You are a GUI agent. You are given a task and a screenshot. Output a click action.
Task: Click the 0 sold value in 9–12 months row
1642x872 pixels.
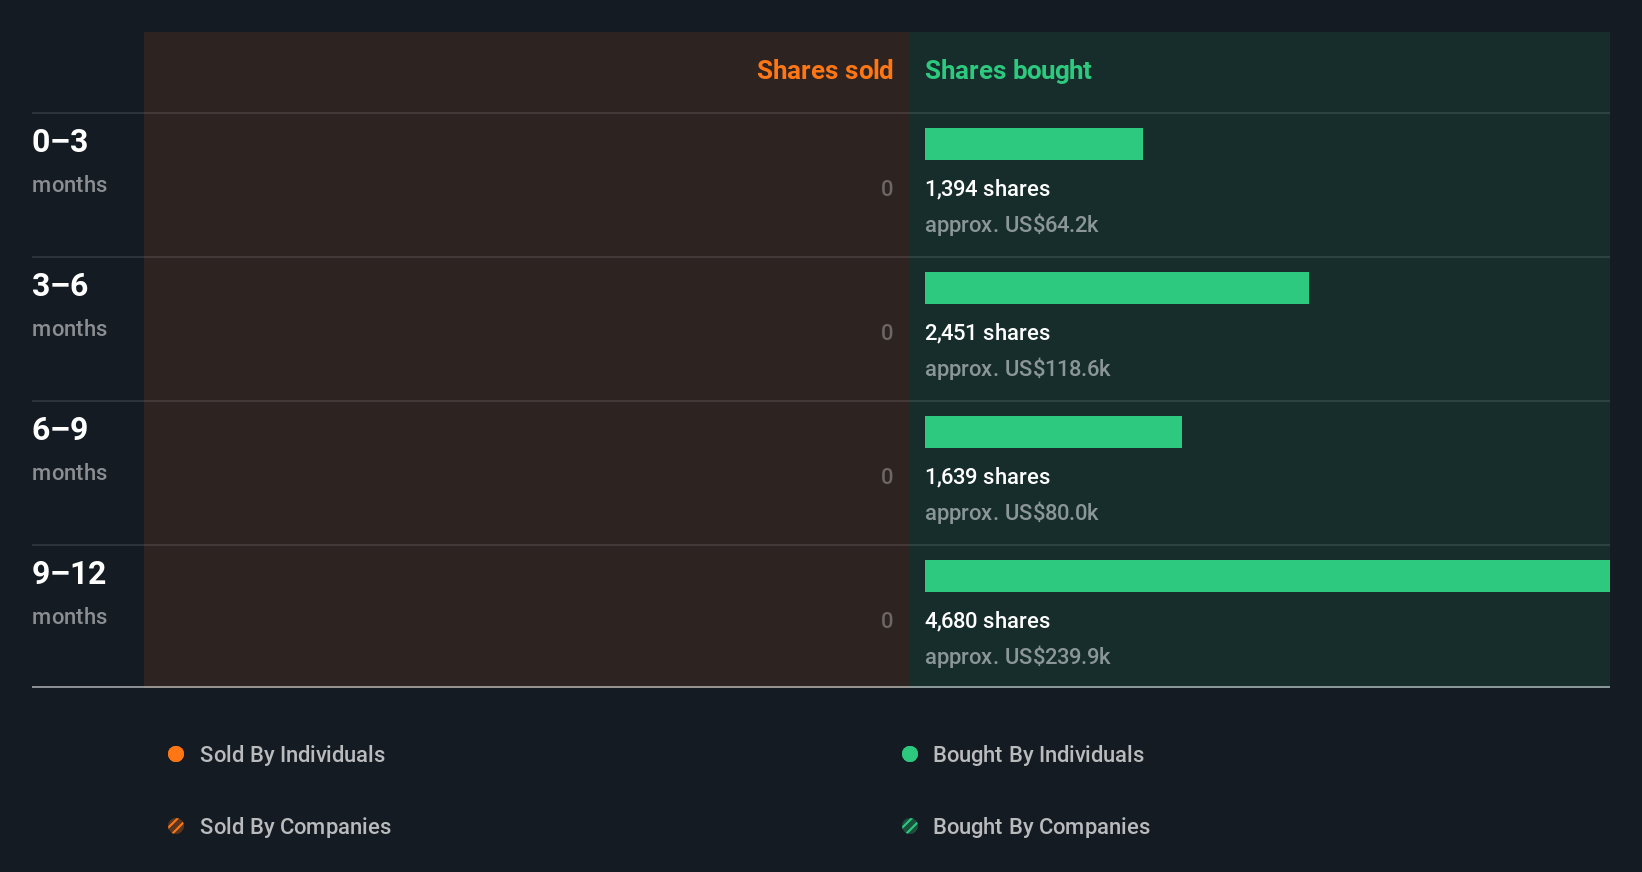(x=887, y=620)
